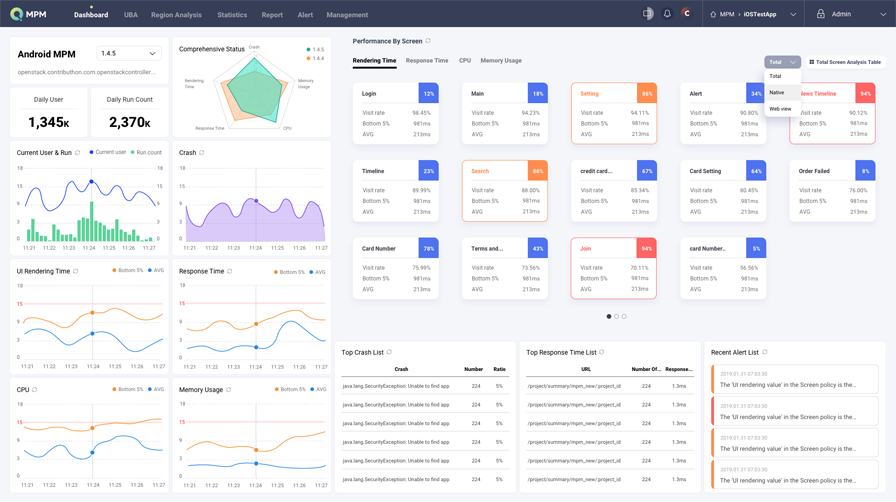Refresh the Crash chart

202,153
